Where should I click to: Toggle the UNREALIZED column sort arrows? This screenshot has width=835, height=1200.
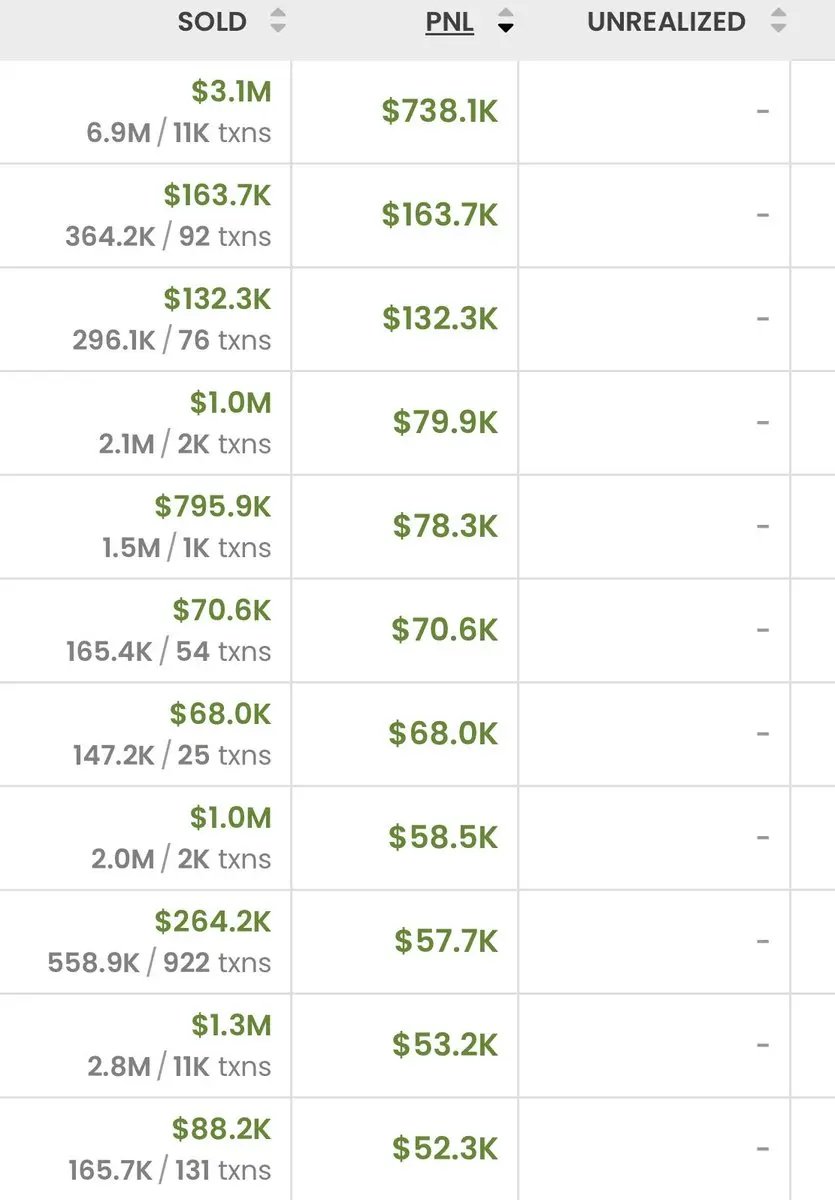779,21
